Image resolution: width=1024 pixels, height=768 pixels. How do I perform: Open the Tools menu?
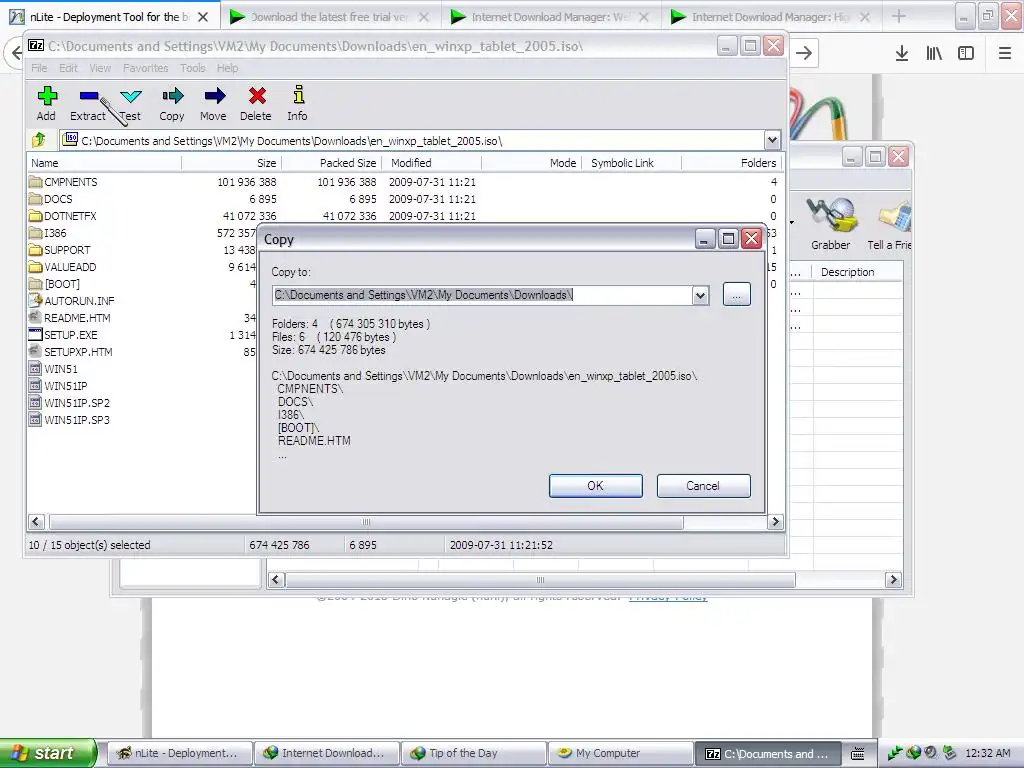tap(193, 68)
